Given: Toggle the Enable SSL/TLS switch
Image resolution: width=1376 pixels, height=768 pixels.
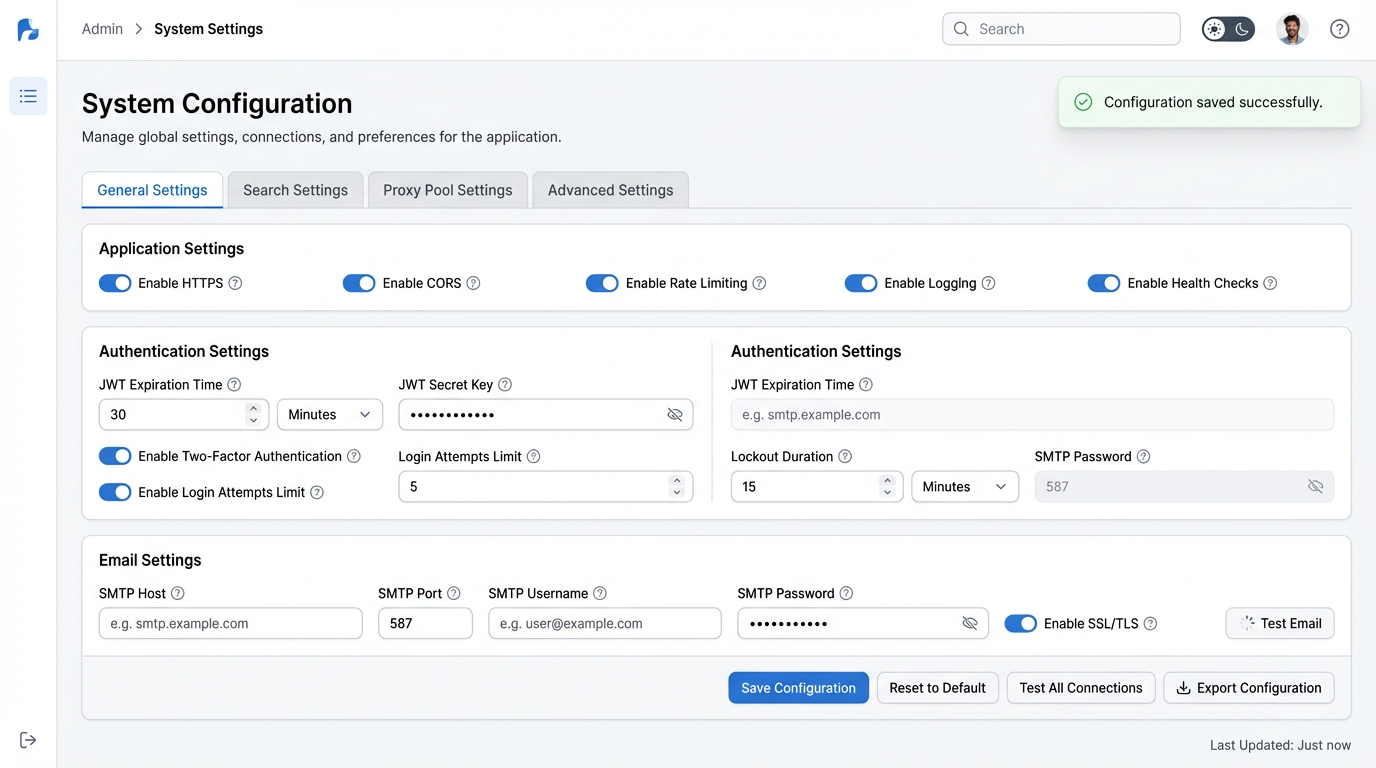Looking at the screenshot, I should pyautogui.click(x=1020, y=623).
